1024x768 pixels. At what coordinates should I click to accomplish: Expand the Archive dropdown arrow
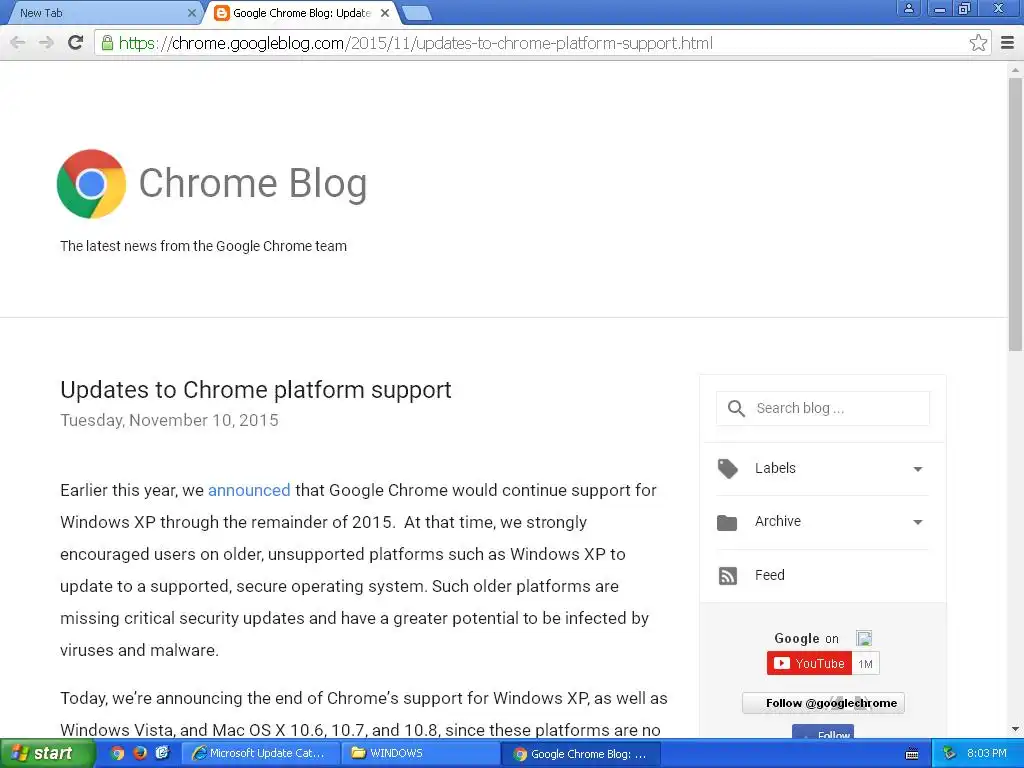[x=918, y=522]
